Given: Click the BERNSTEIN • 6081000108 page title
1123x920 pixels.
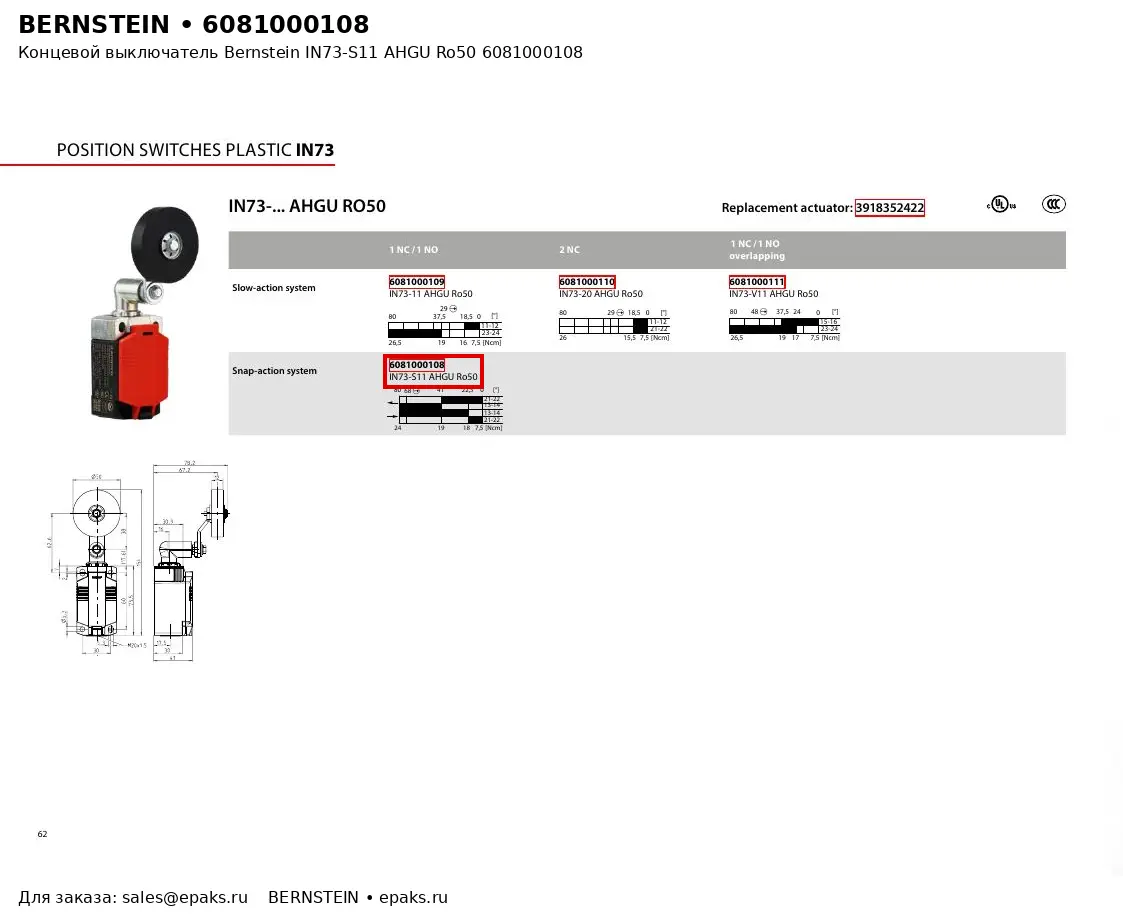Looking at the screenshot, I should tap(193, 24).
